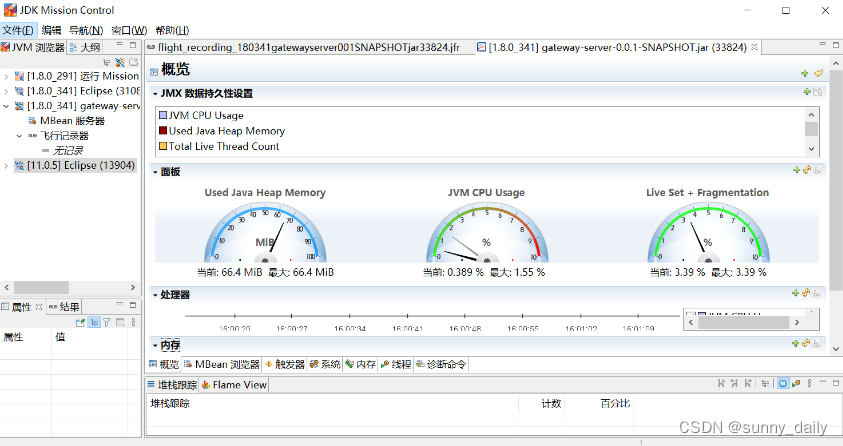Select [11.0.5] Eclipse (13904) in JVM list
Viewport: 843px width, 446px height.
[x=75, y=166]
